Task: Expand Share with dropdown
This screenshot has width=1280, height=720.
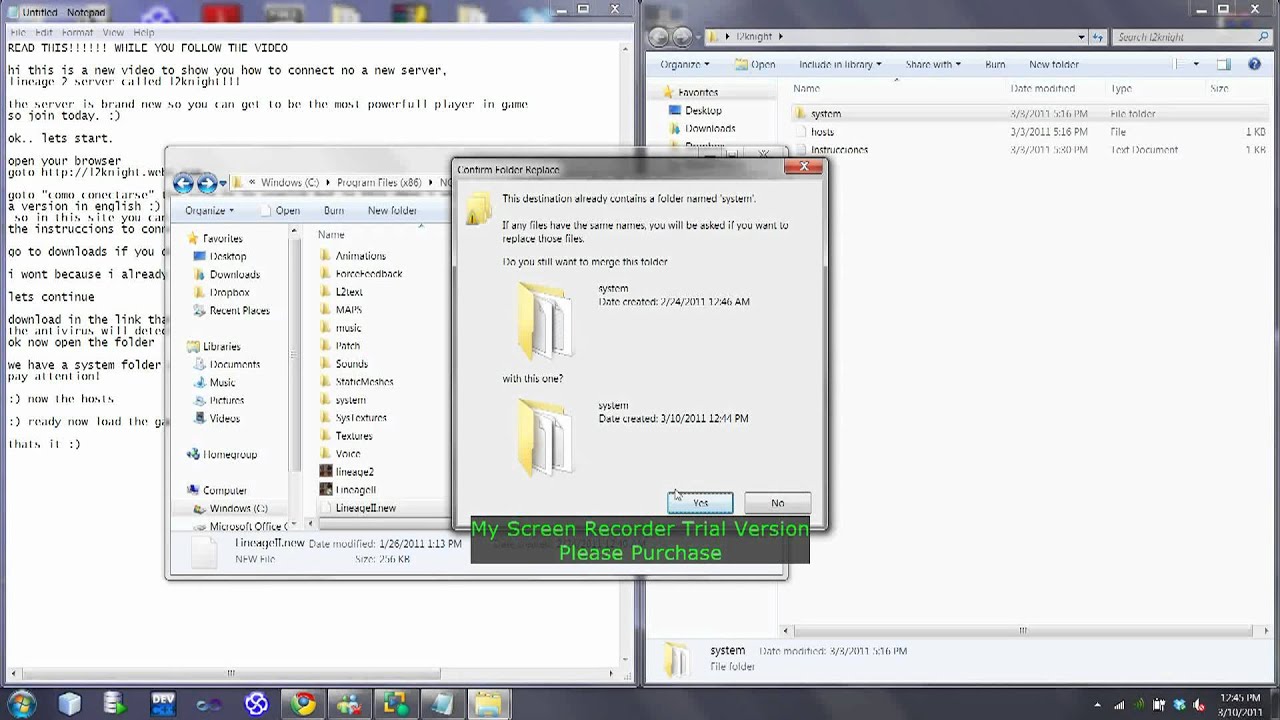Action: 933,64
